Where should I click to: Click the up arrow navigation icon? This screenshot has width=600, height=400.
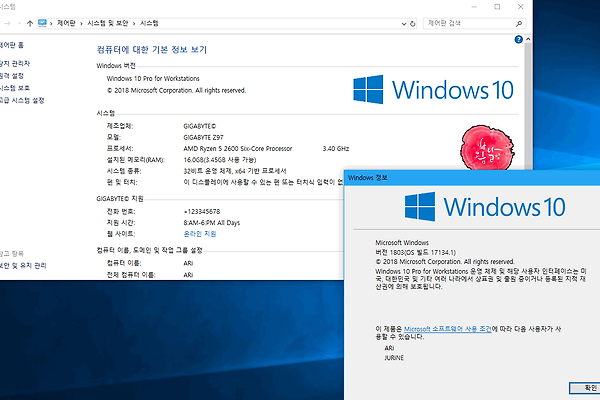click(x=28, y=21)
